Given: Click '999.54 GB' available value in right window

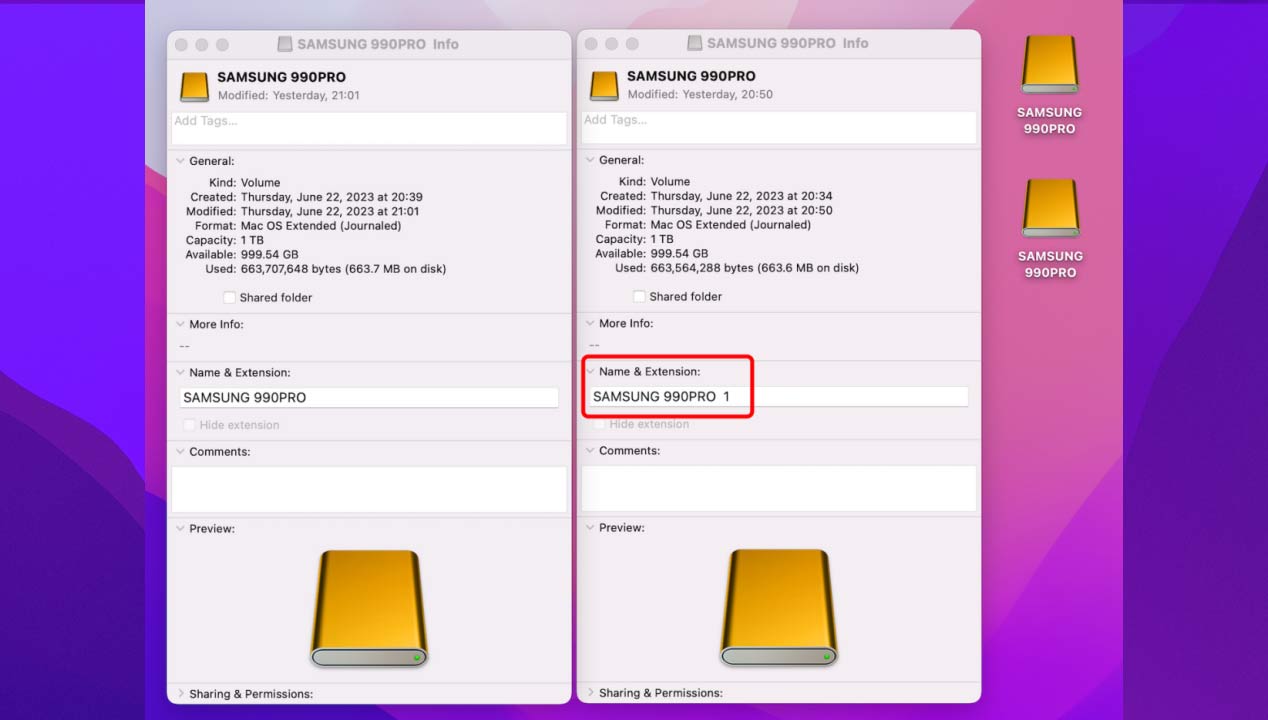Looking at the screenshot, I should [x=681, y=254].
